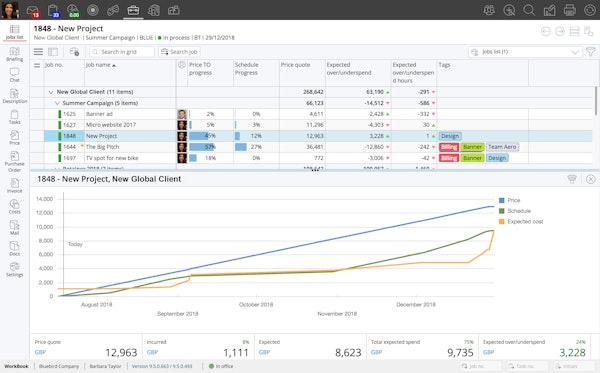Click the magnifier search icon in top bar
The height and width of the screenshot is (373, 600).
pyautogui.click(x=529, y=10)
